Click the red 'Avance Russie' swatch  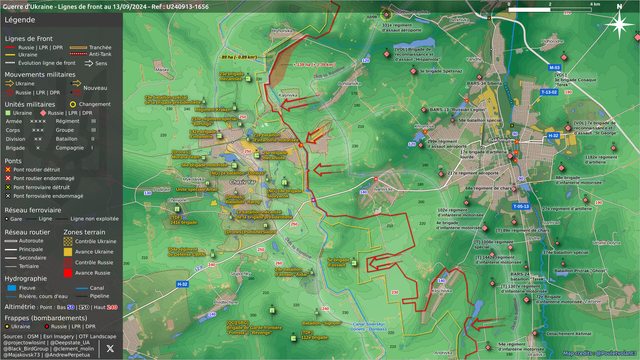pyautogui.click(x=68, y=273)
